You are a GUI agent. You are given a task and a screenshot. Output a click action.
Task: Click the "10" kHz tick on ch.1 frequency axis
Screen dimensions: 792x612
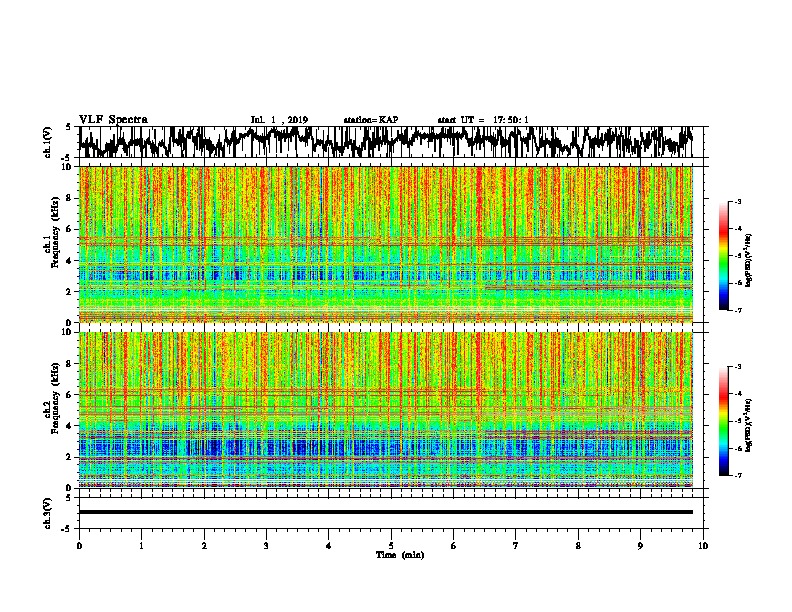(x=67, y=167)
